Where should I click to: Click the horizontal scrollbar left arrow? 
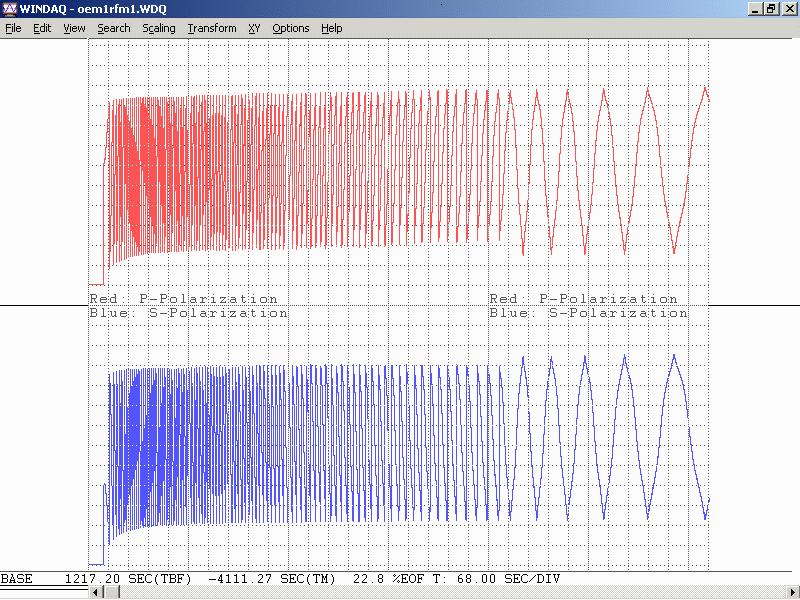[x=96, y=592]
